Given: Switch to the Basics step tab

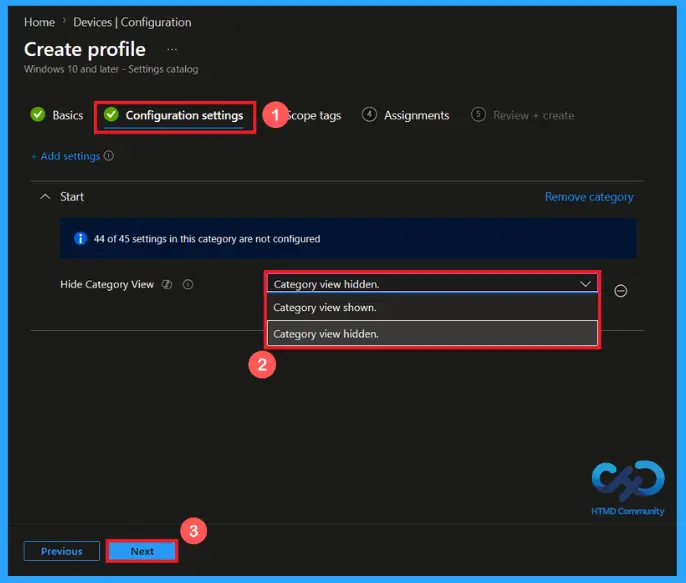Looking at the screenshot, I should [x=56, y=115].
